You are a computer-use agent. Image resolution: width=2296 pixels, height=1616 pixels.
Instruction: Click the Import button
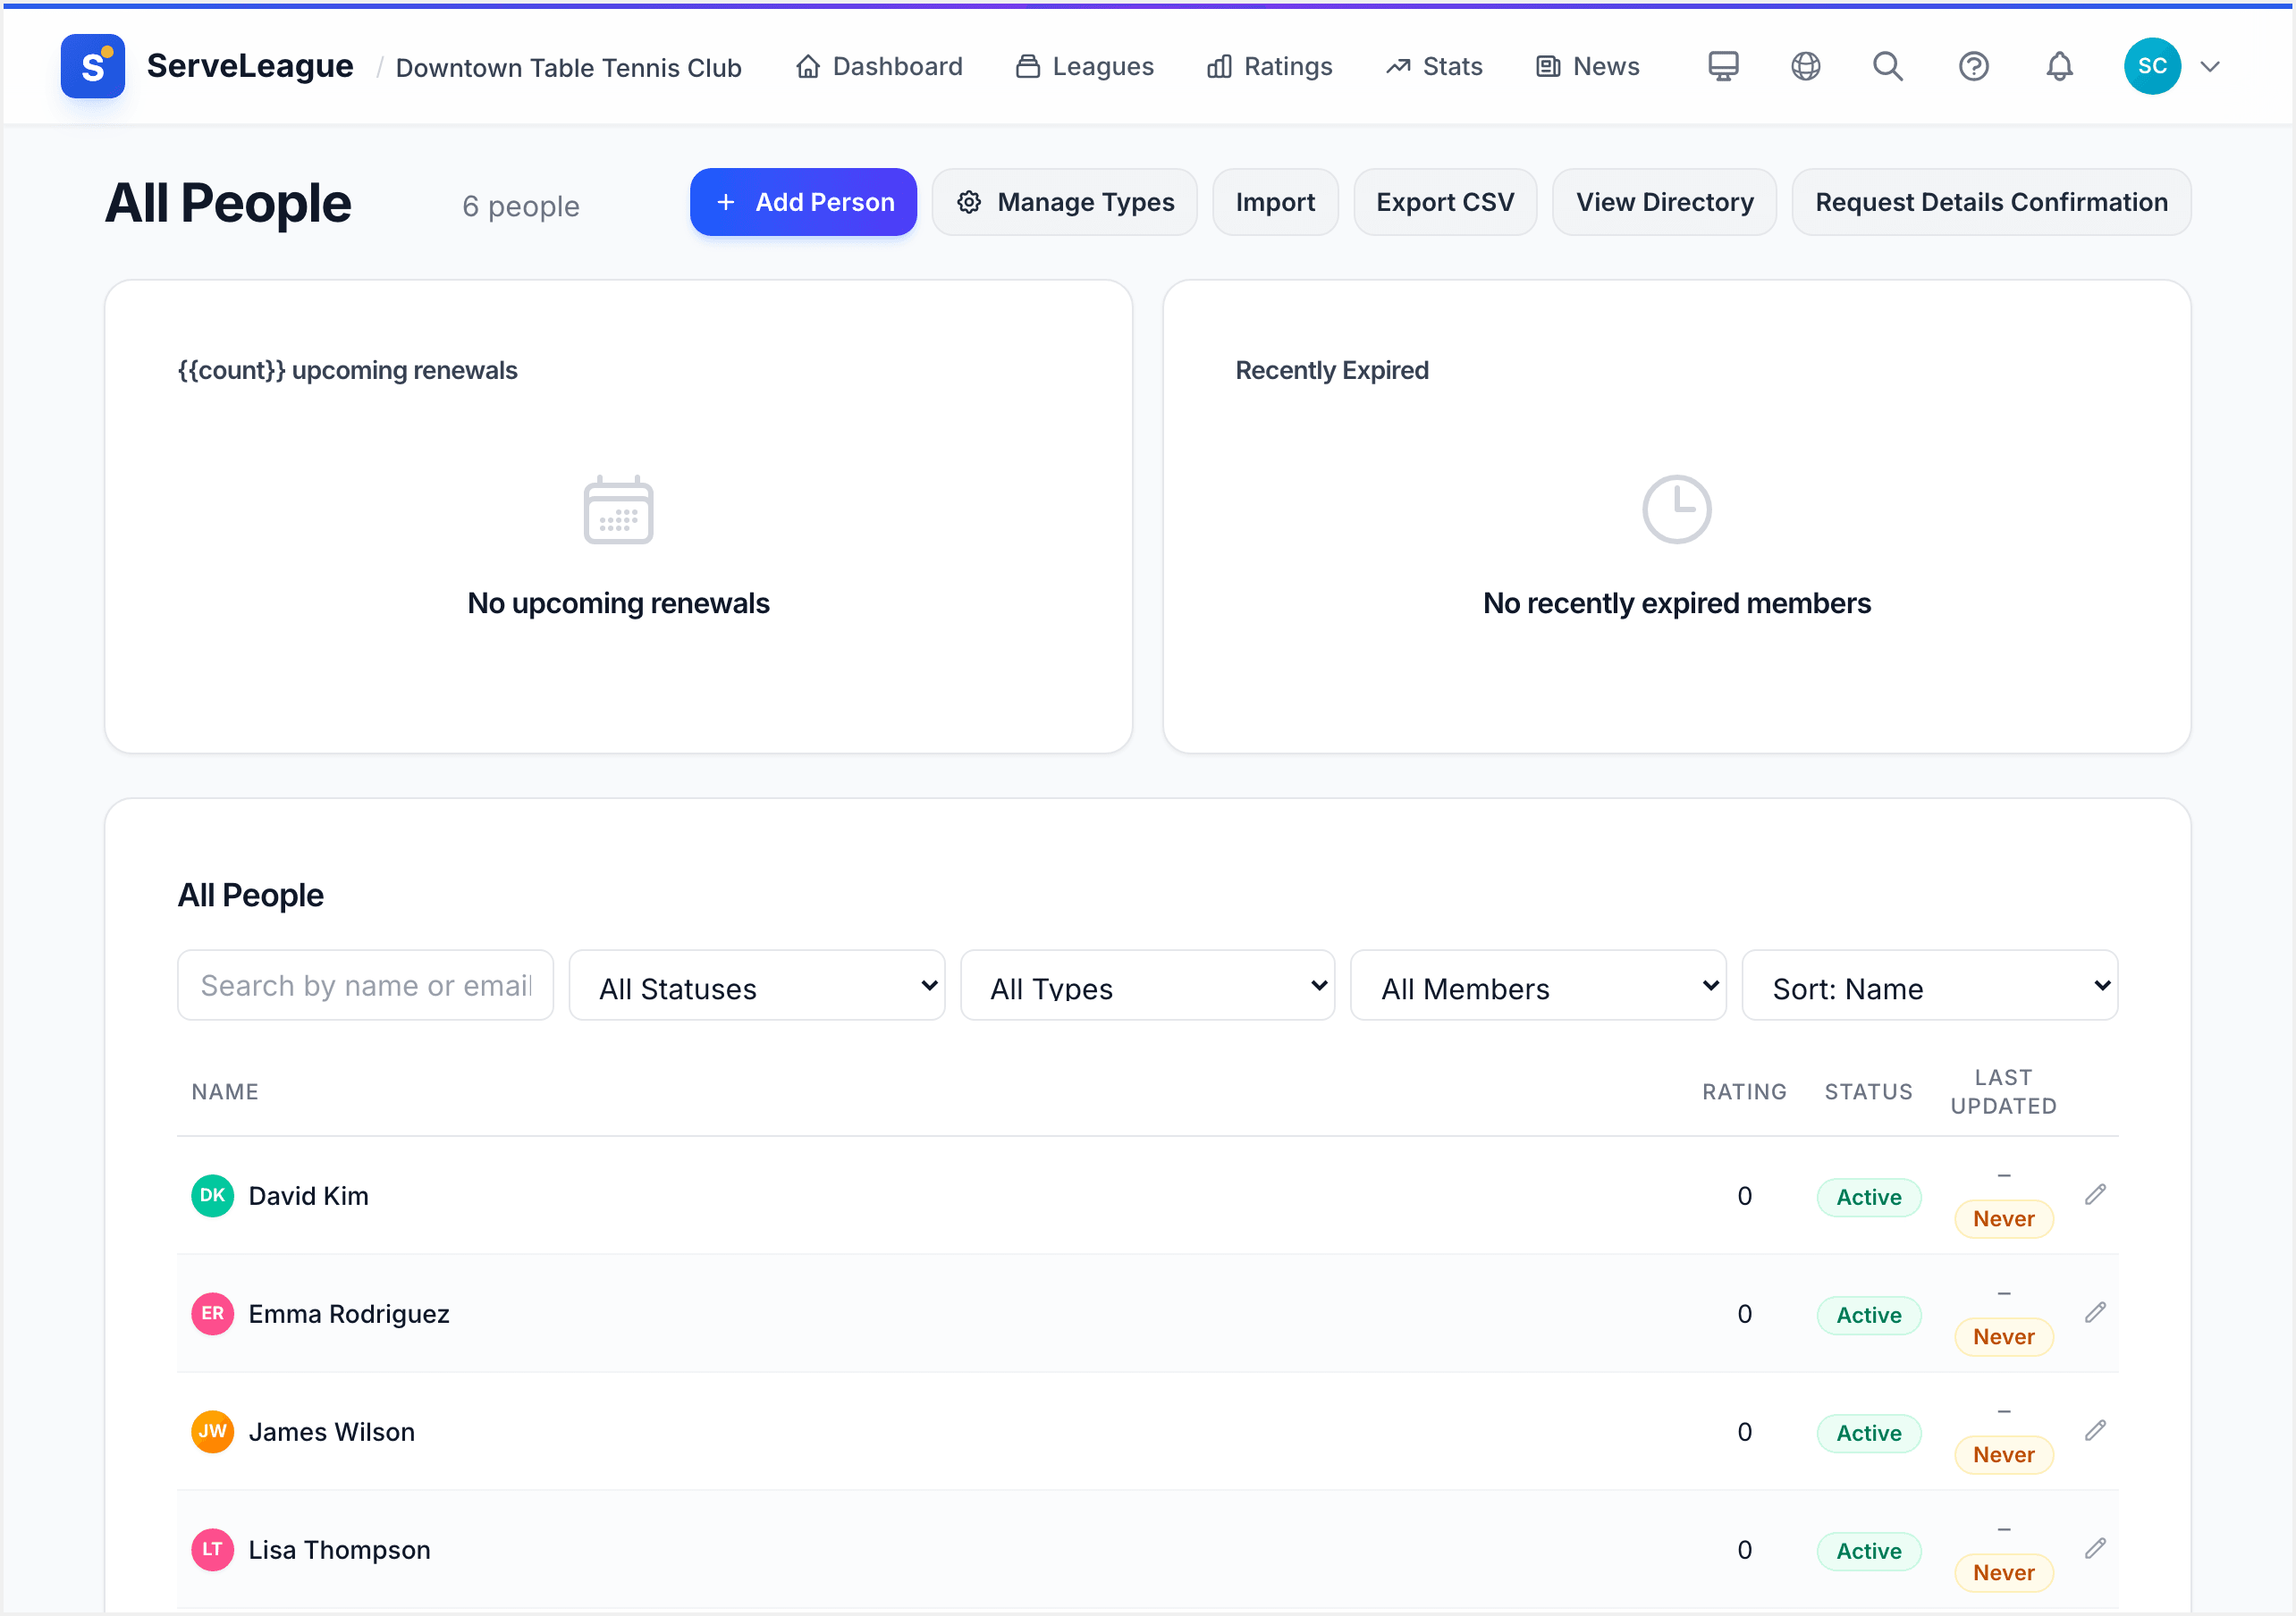point(1275,202)
